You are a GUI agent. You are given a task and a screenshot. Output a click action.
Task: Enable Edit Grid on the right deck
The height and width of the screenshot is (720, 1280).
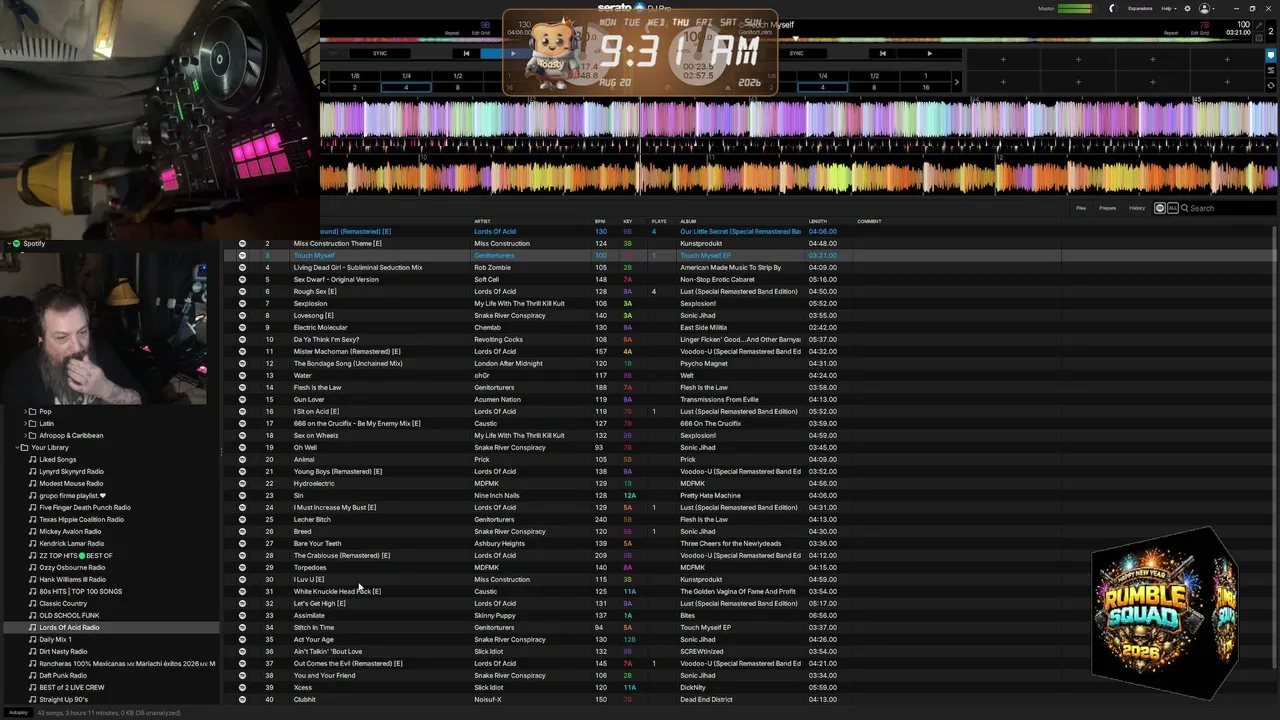coord(1201,33)
